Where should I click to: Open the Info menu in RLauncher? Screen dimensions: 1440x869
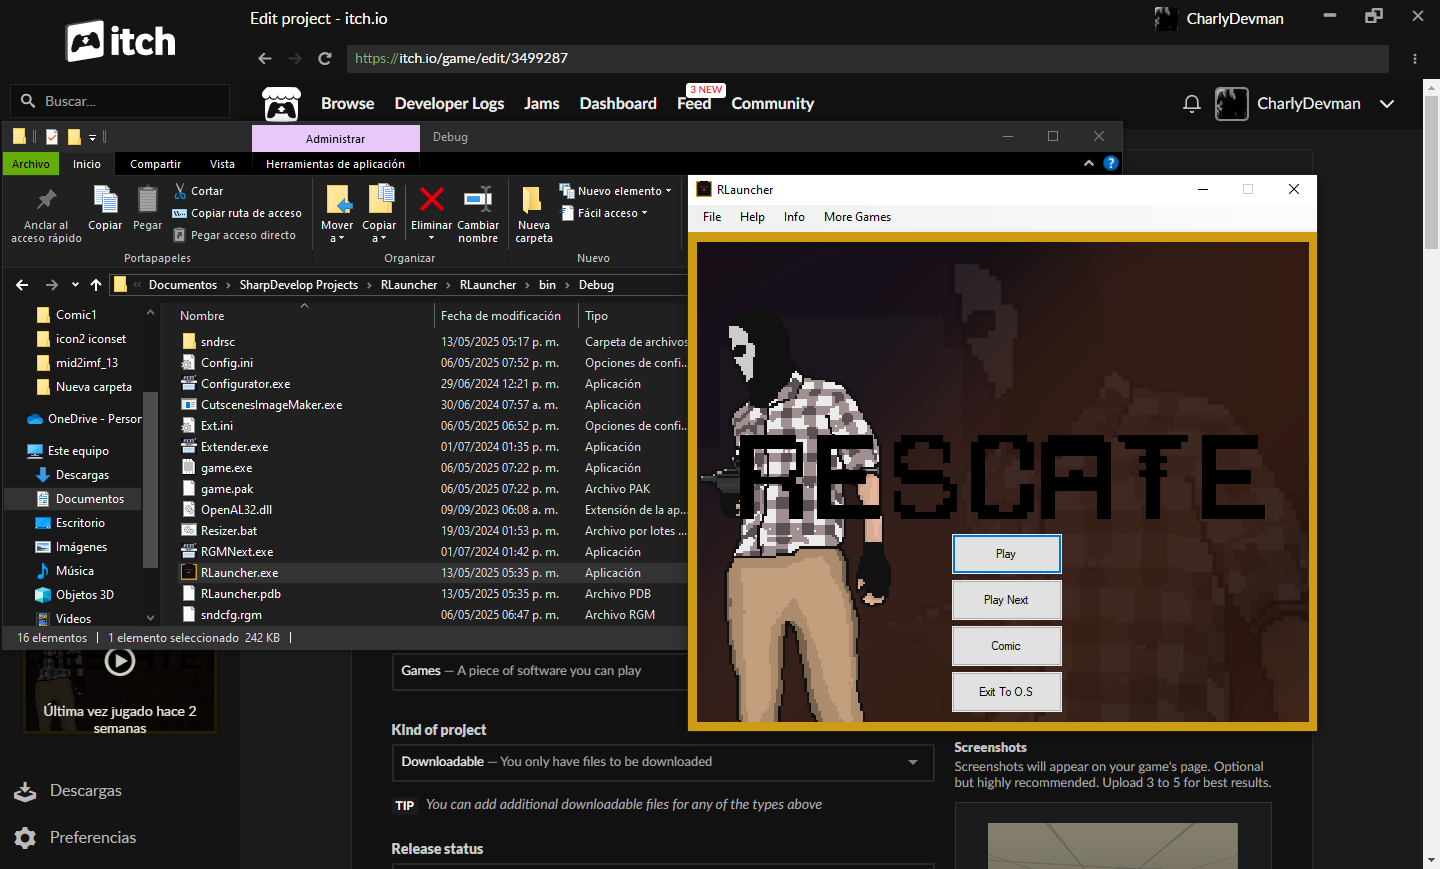(794, 217)
